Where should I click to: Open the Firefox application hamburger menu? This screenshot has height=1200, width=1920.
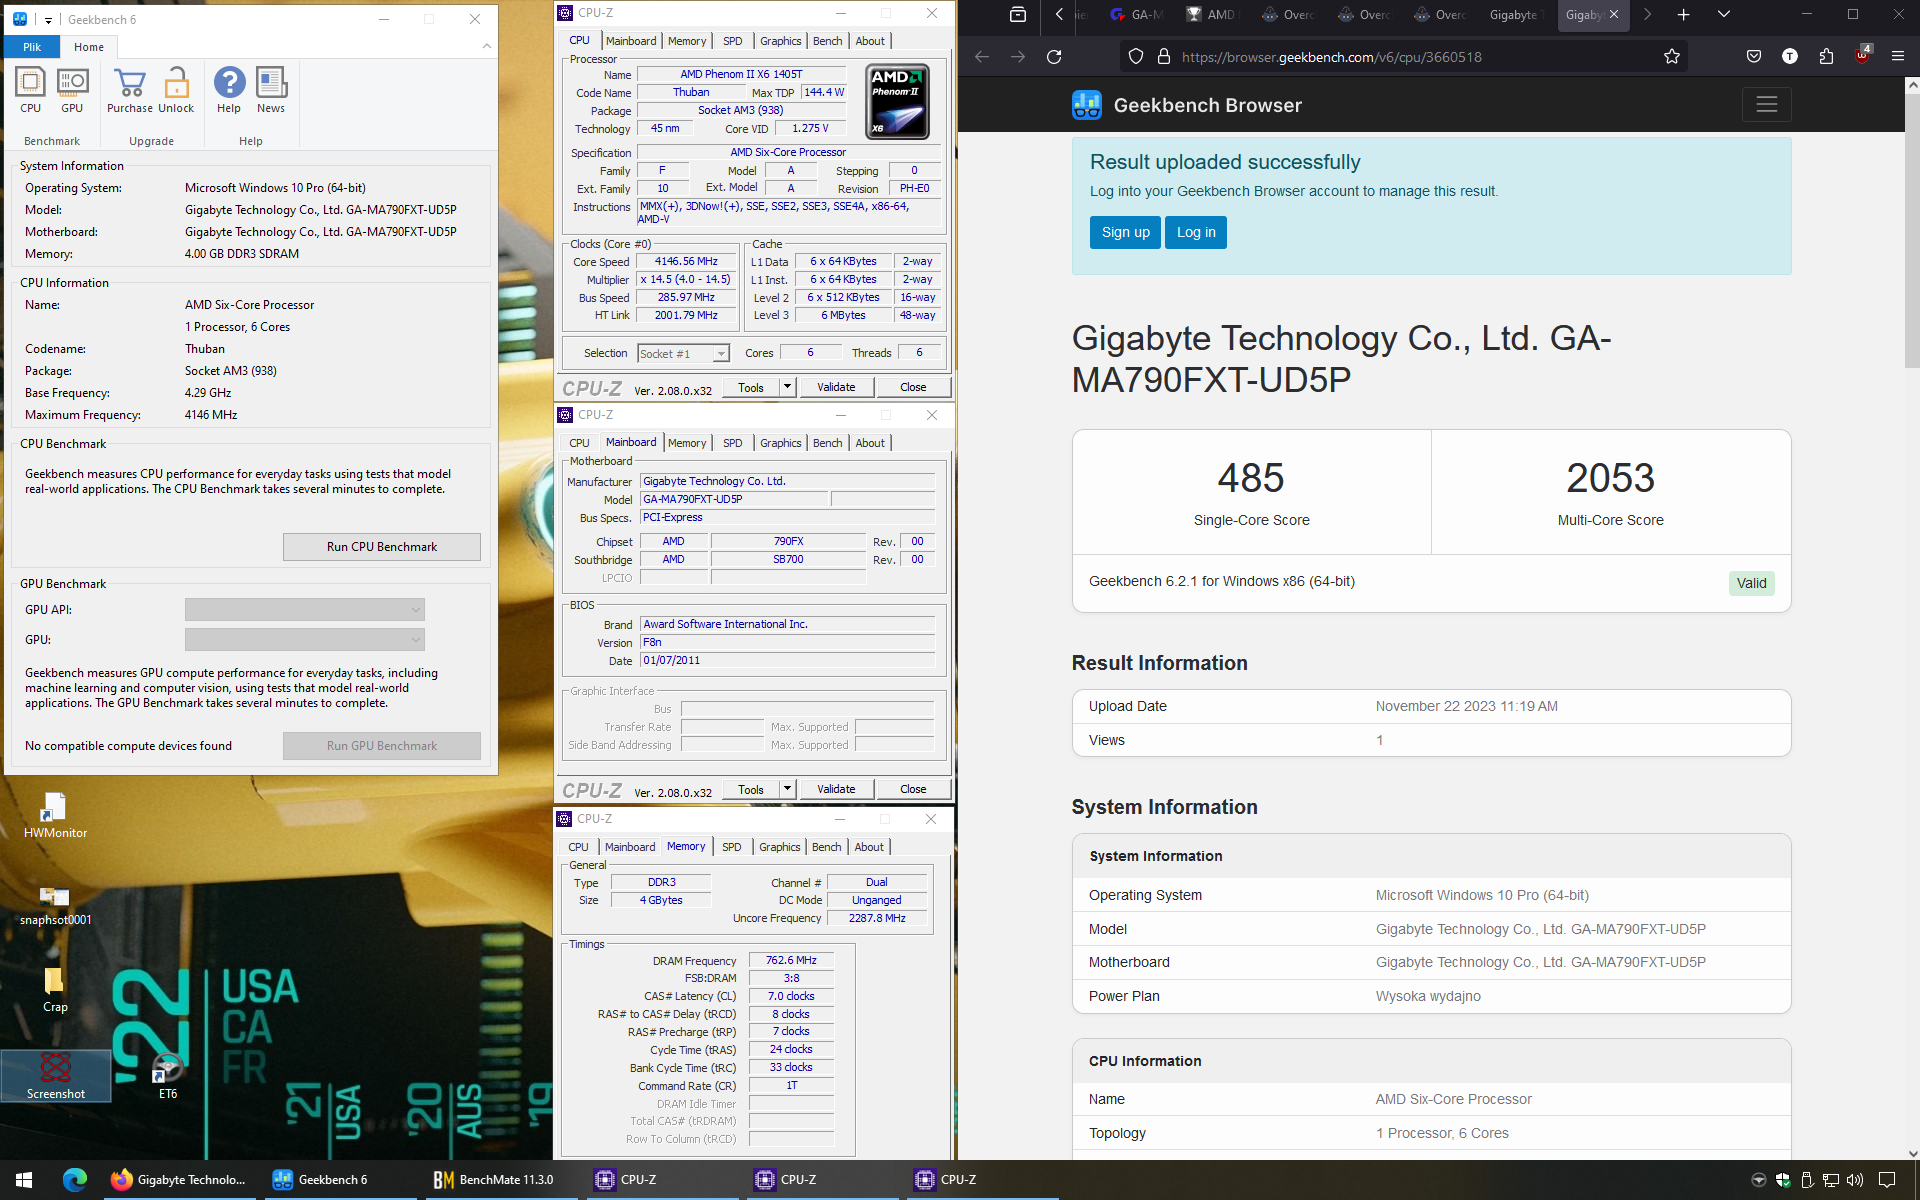click(x=1898, y=57)
